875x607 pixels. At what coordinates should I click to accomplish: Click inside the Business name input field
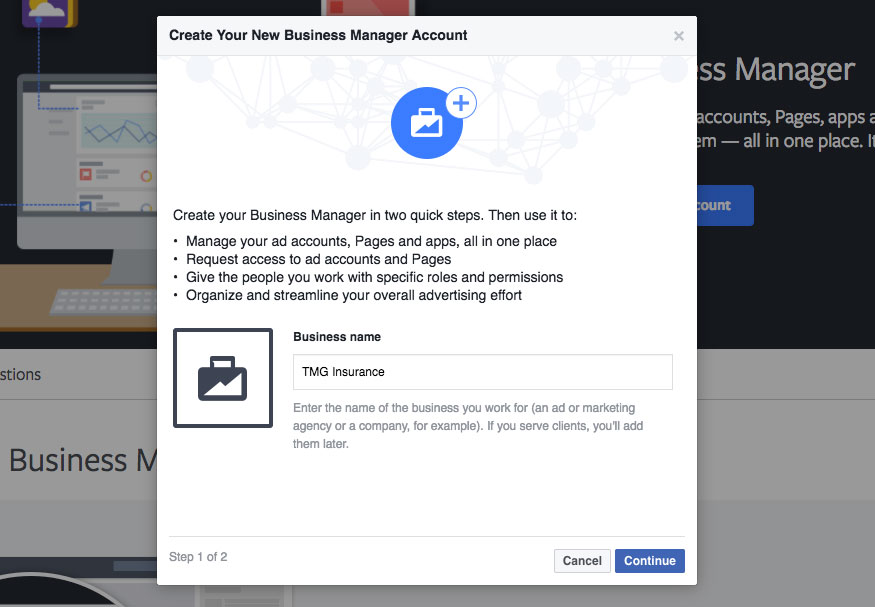pyautogui.click(x=483, y=372)
